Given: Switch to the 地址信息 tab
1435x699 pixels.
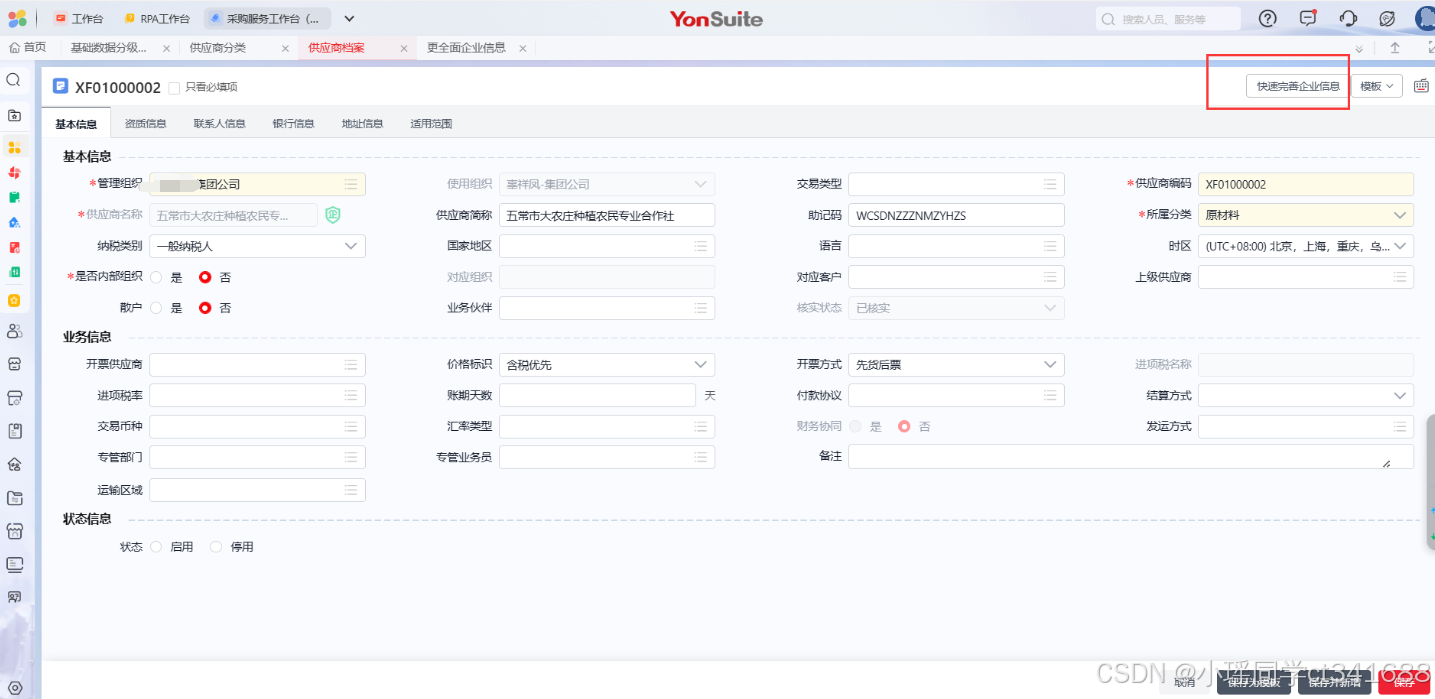Looking at the screenshot, I should point(362,124).
